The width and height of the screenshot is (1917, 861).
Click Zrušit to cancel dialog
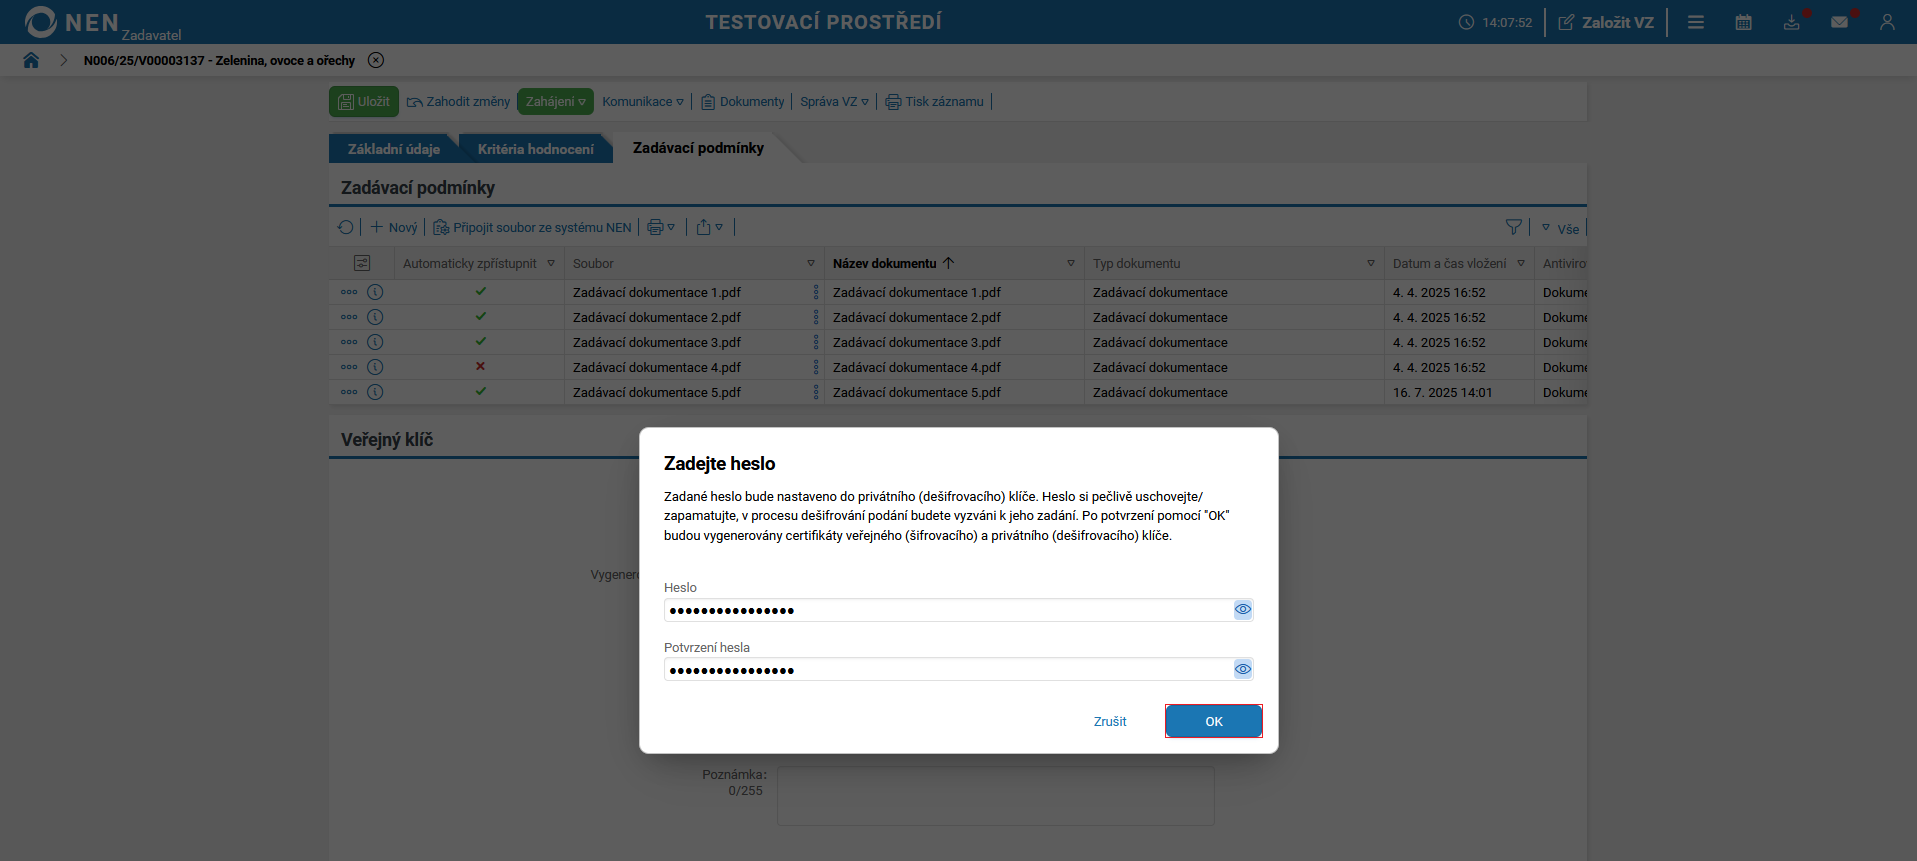point(1110,721)
